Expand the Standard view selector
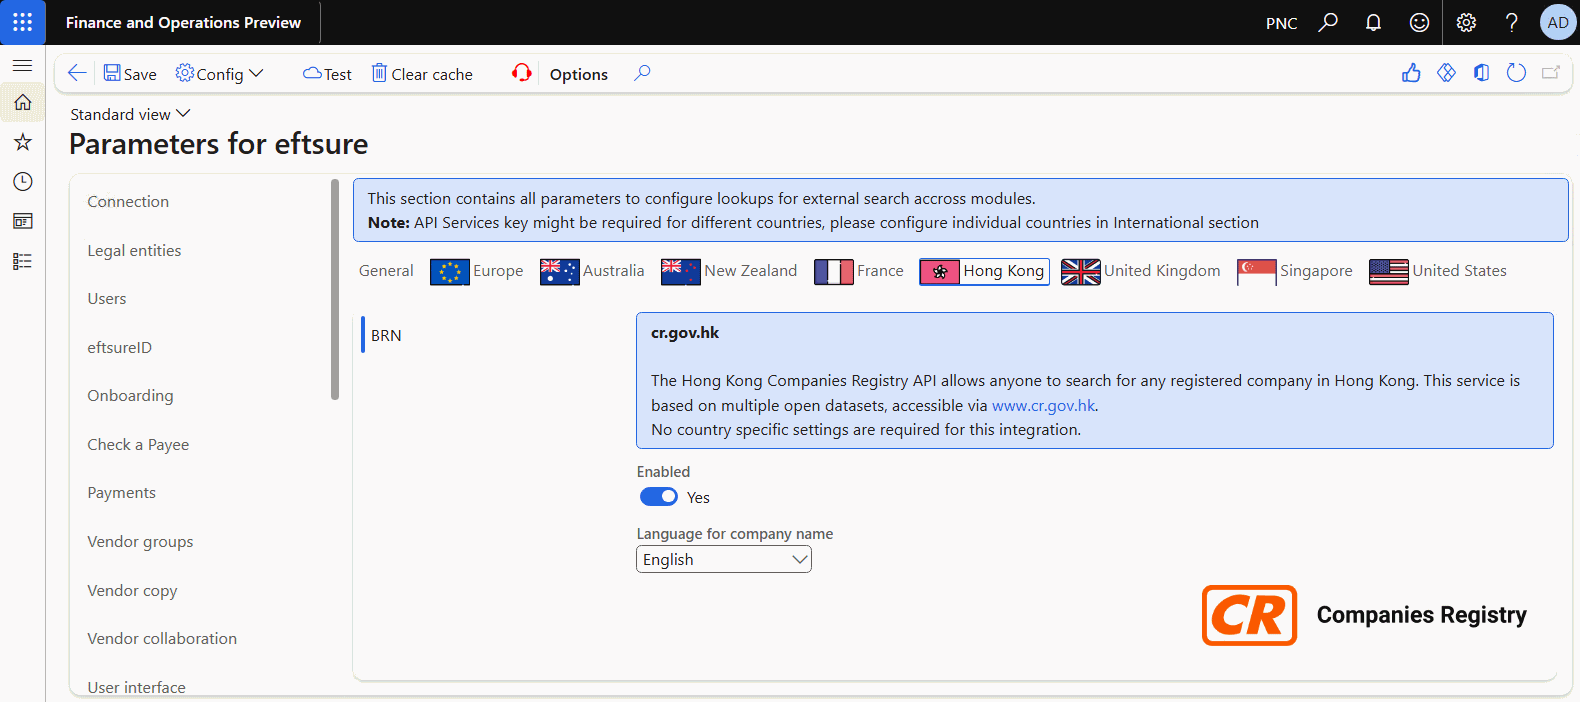 pyautogui.click(x=130, y=114)
